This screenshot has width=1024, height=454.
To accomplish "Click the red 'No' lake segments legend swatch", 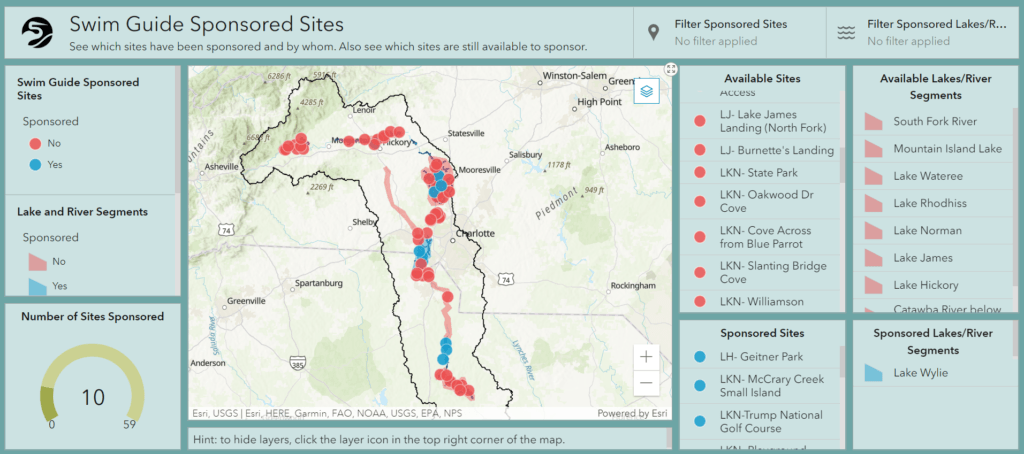I will coord(37,261).
